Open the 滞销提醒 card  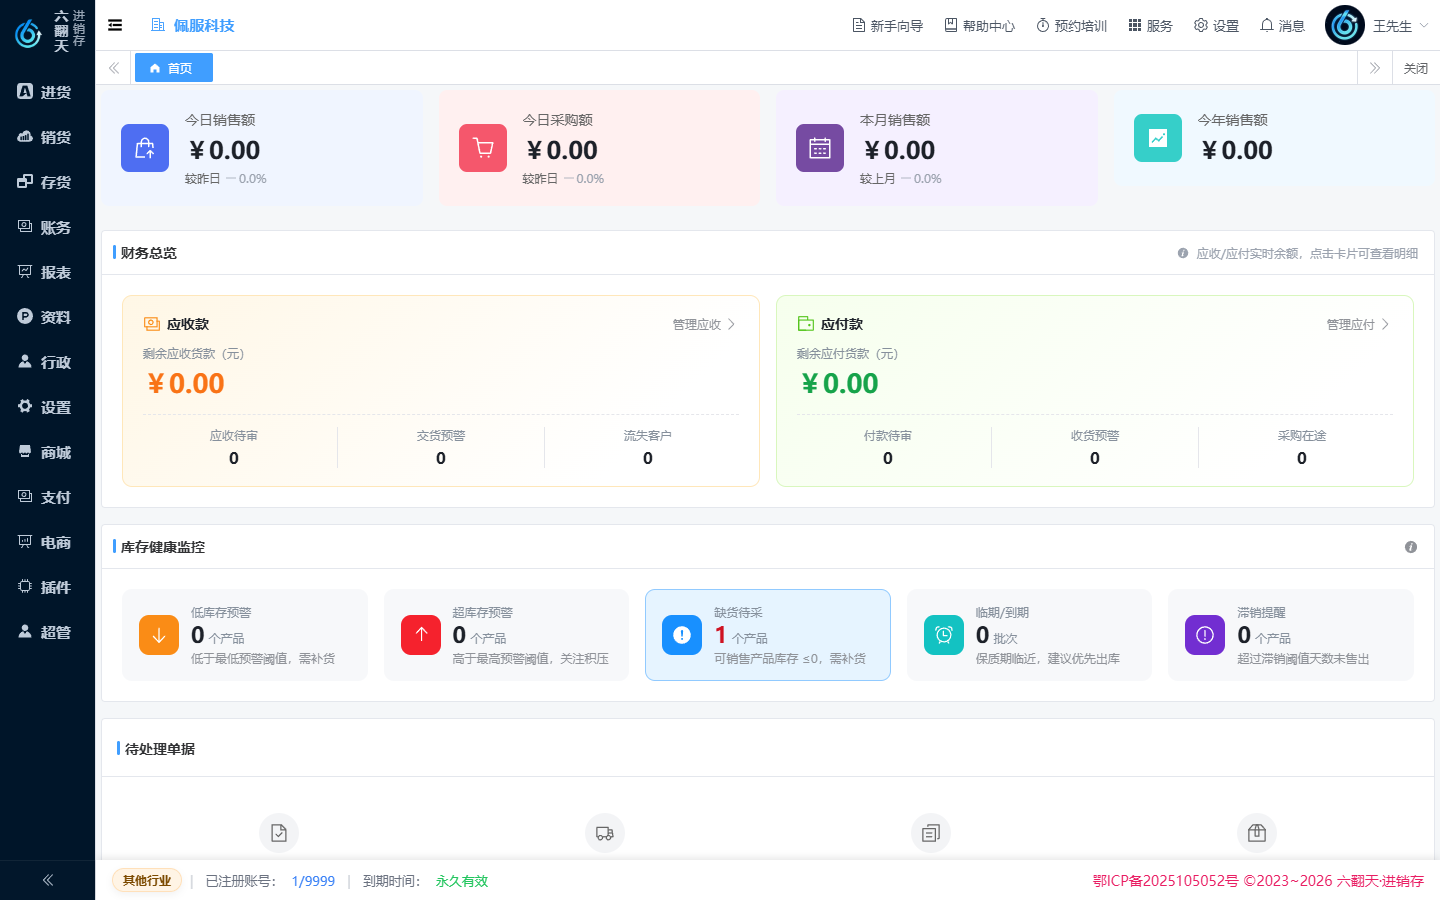(x=1291, y=635)
